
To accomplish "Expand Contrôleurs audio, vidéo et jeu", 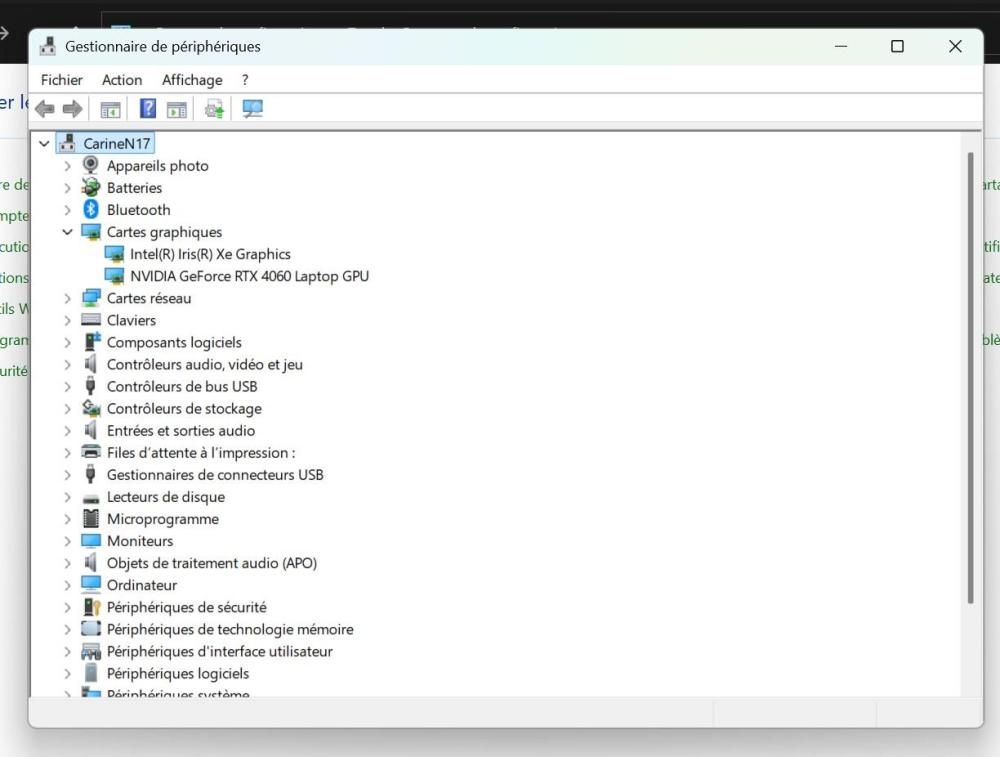I will 68,364.
